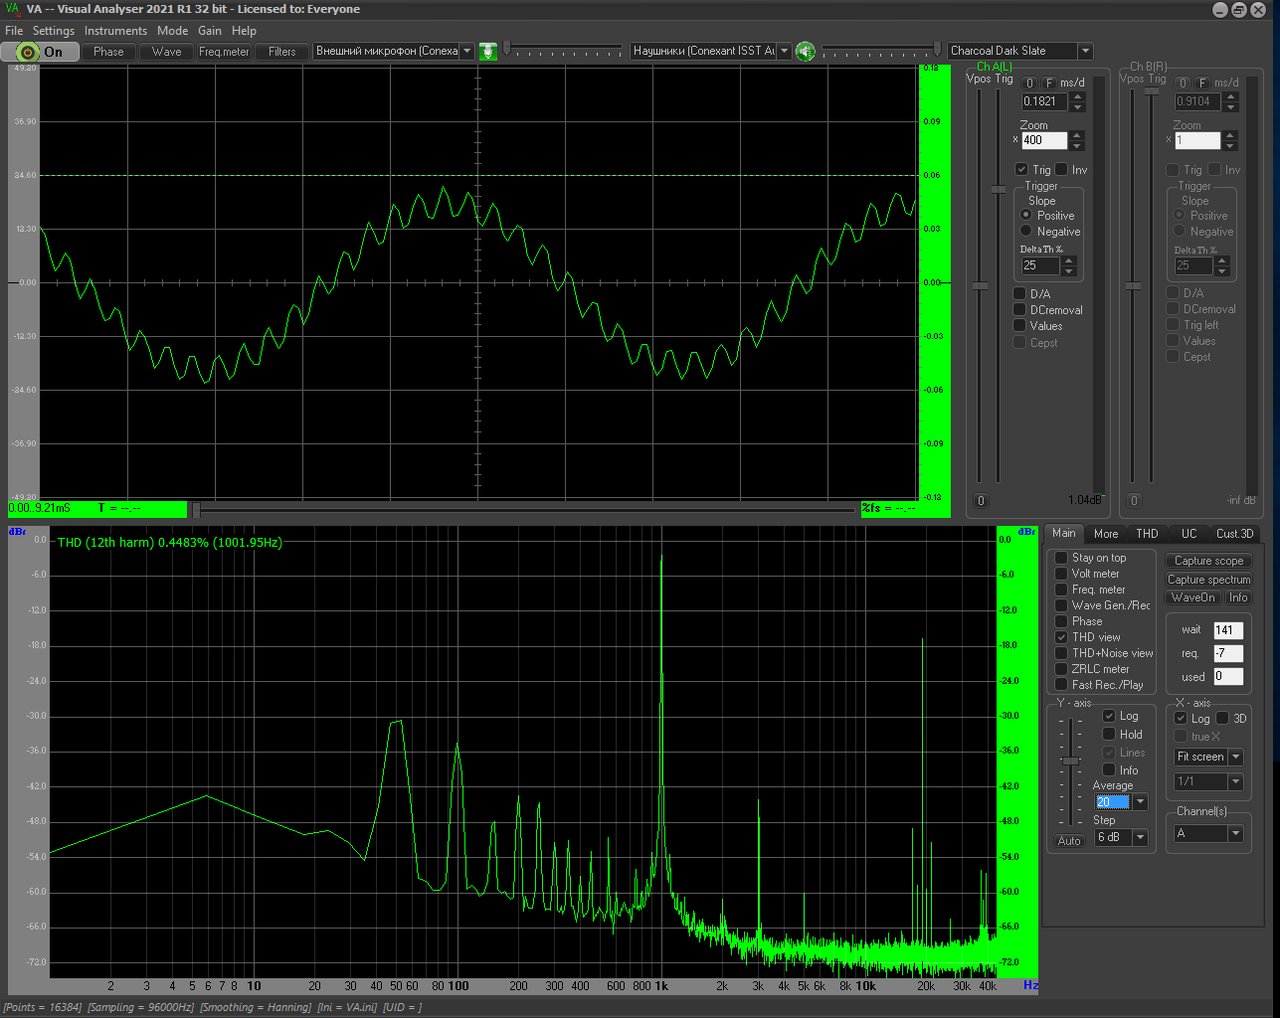Click the Freq.meter toolbar button

(224, 52)
